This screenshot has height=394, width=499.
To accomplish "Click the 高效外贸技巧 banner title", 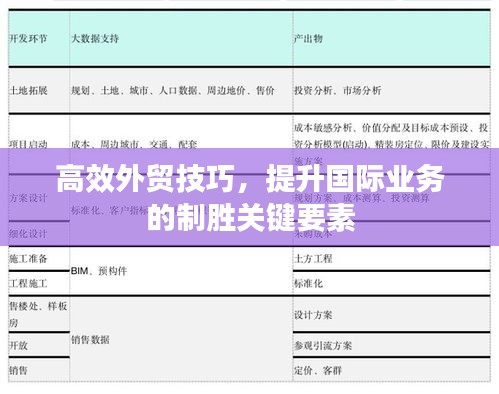I will pyautogui.click(x=250, y=197).
